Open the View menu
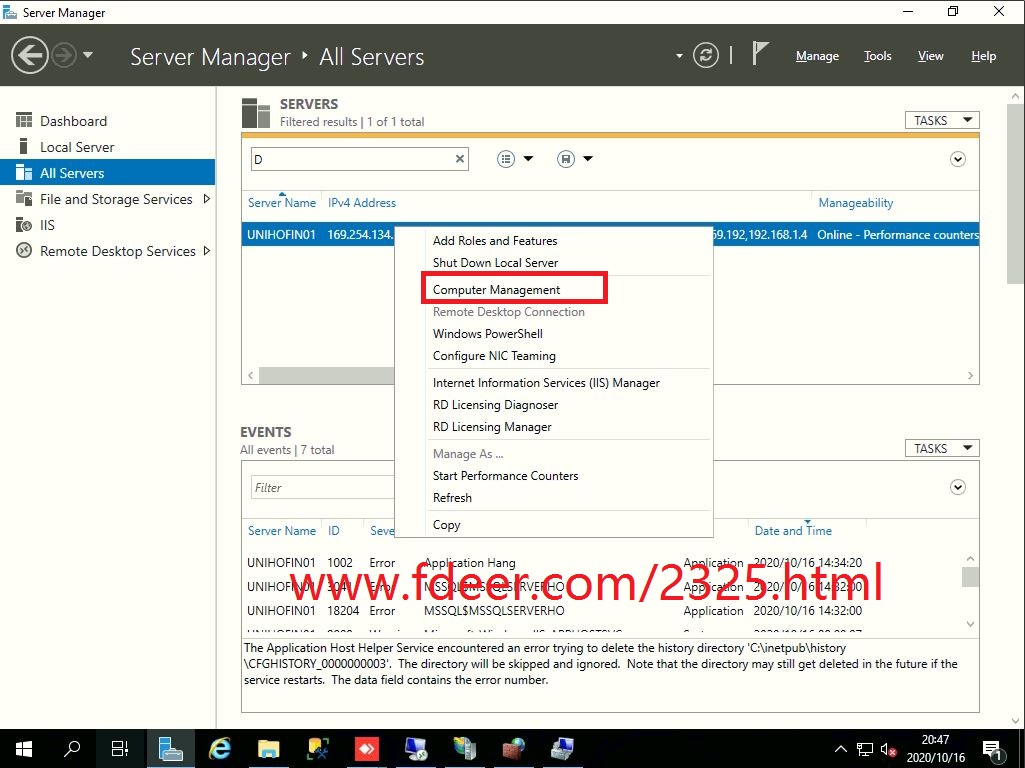The width and height of the screenshot is (1025, 768). [x=930, y=56]
